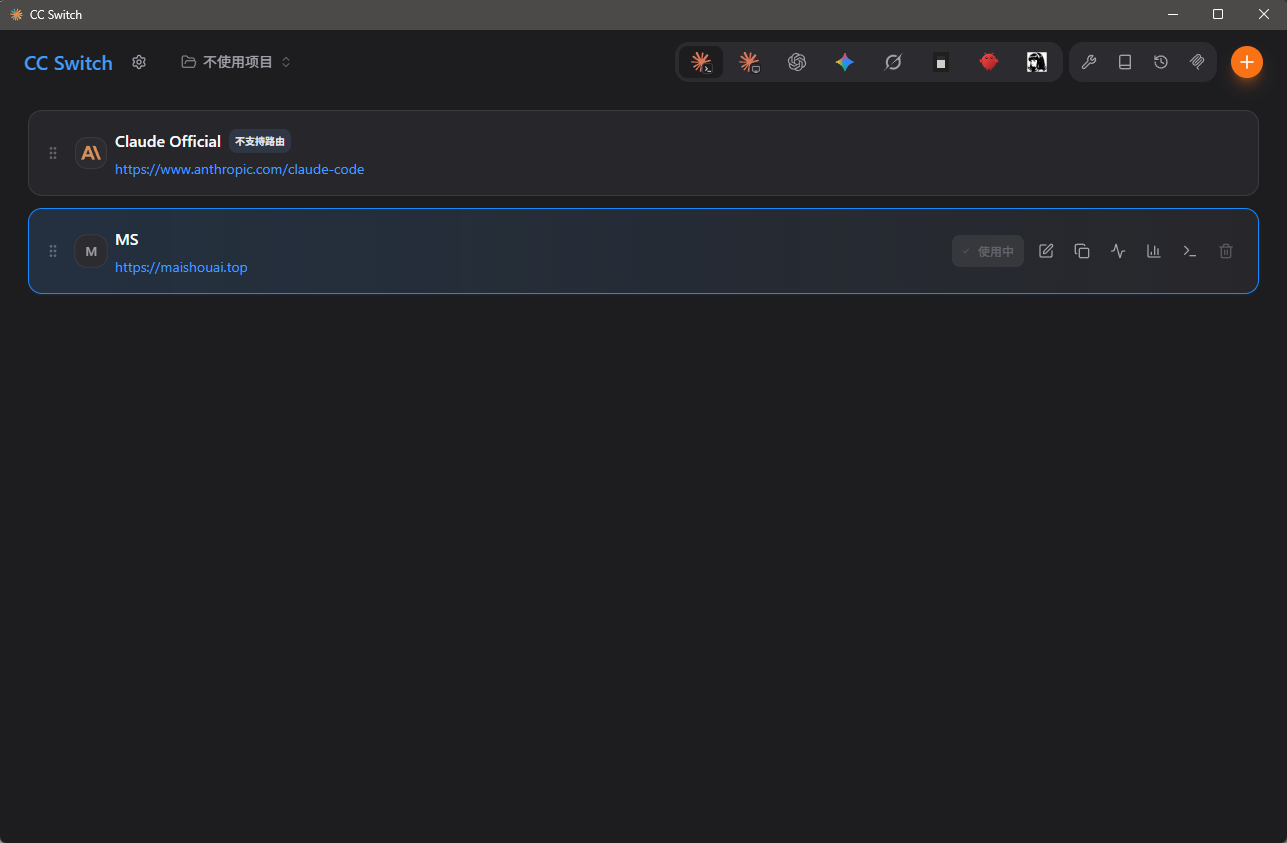1287x843 pixels.
Task: Open settings via the gear icon
Action: coord(139,62)
